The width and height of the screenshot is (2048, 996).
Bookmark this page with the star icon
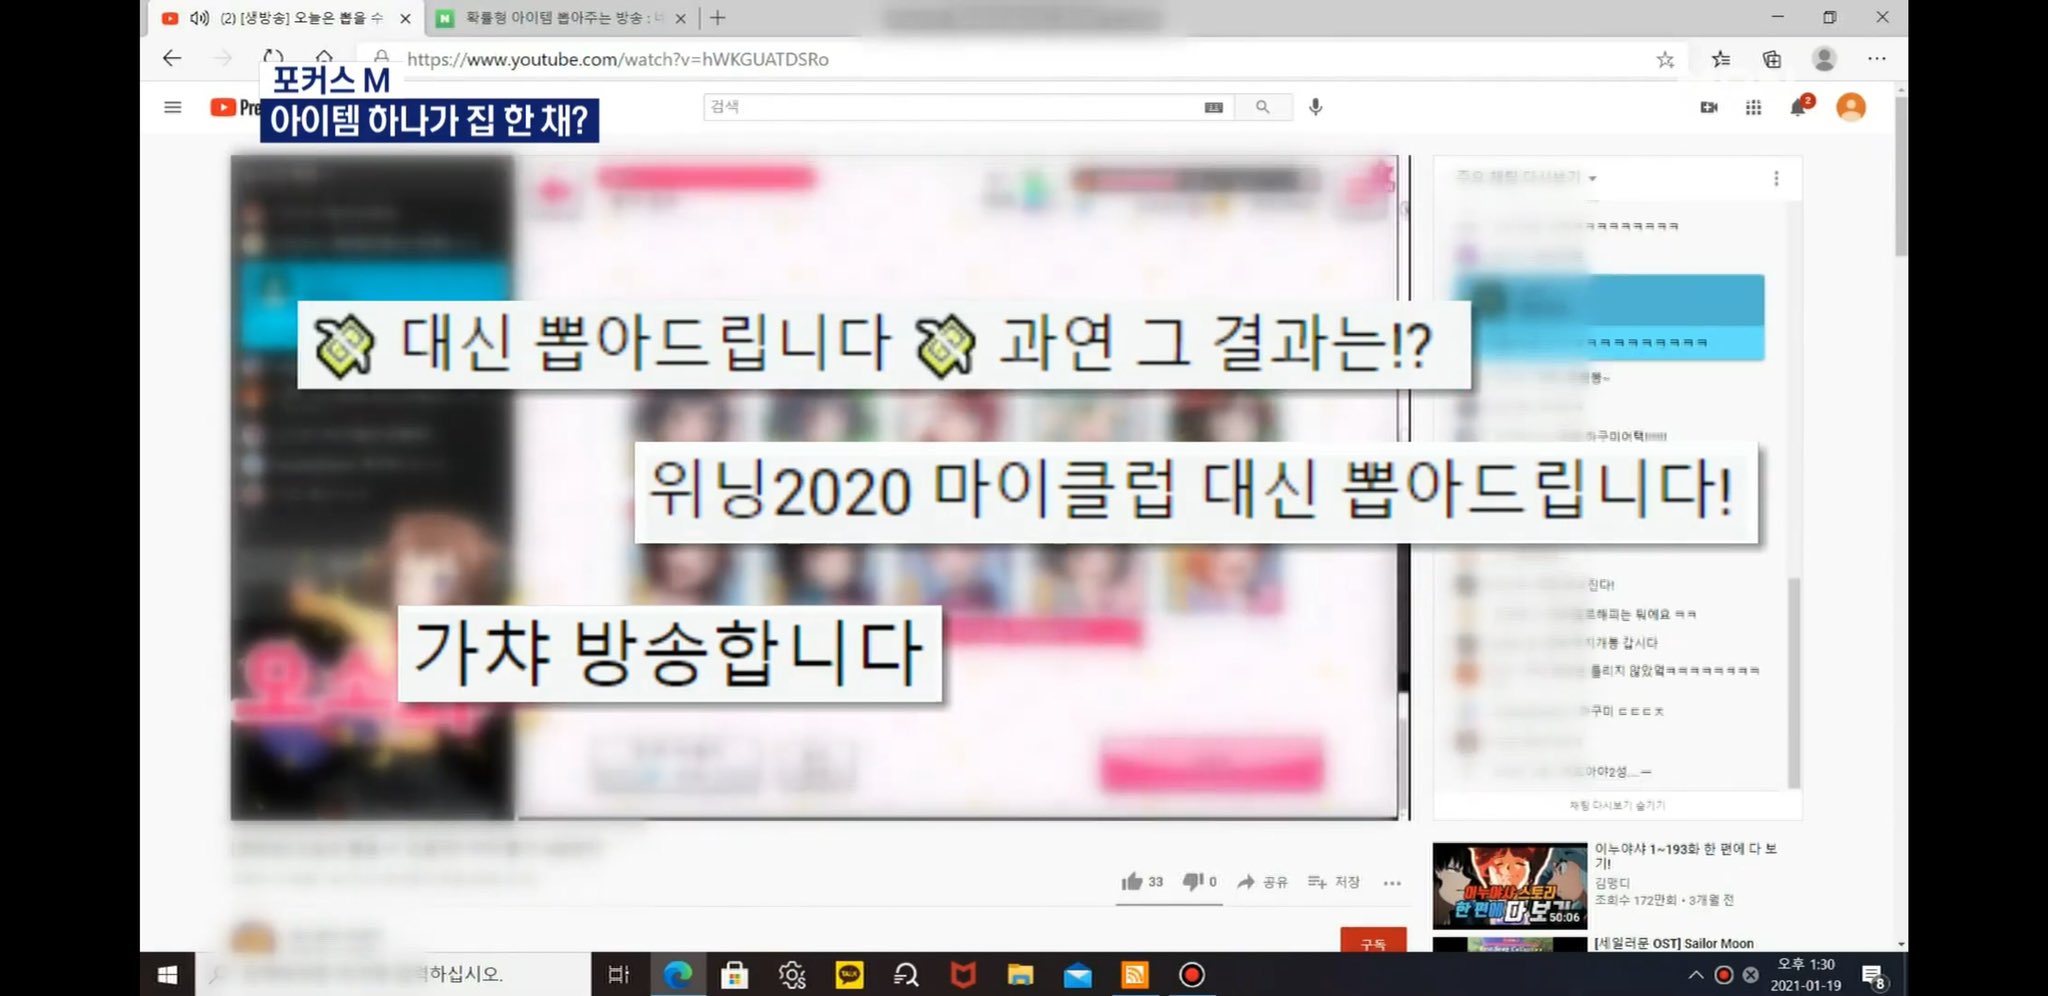coord(1665,59)
